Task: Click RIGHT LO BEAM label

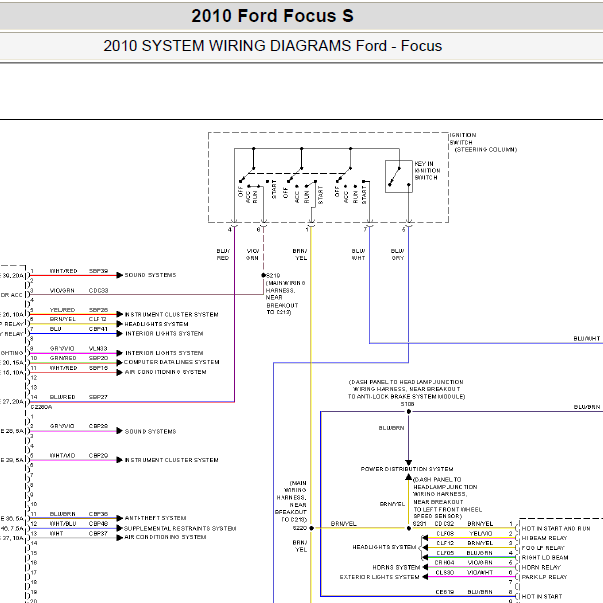Action: (x=545, y=558)
